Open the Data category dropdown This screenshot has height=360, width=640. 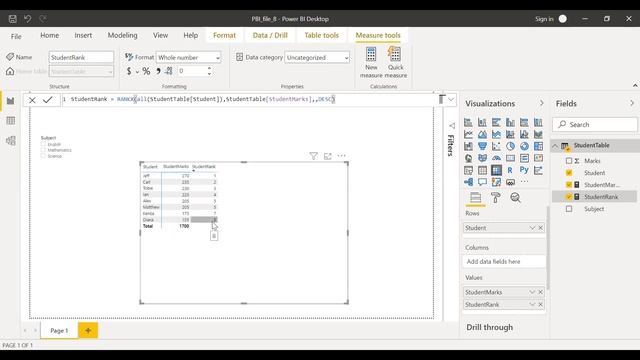click(317, 58)
